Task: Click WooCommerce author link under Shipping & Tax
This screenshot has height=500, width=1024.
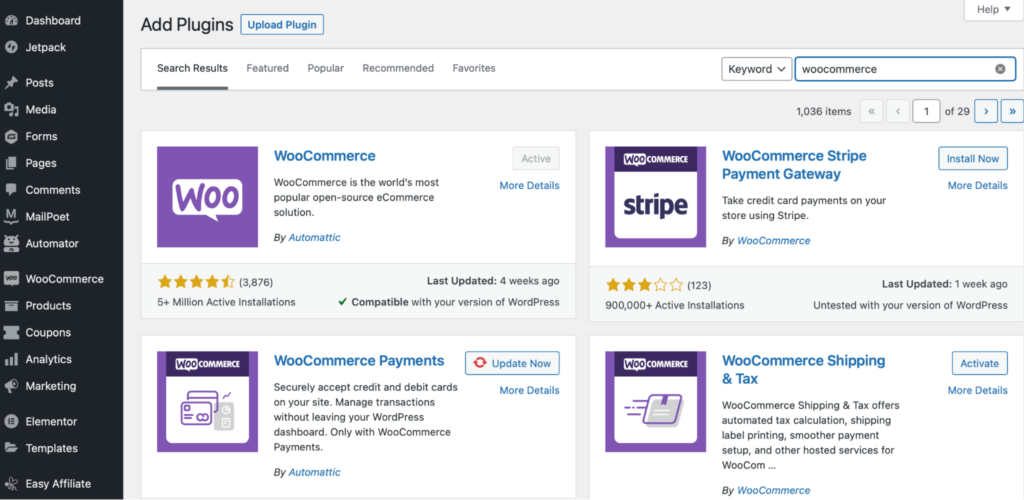Action: (x=773, y=490)
